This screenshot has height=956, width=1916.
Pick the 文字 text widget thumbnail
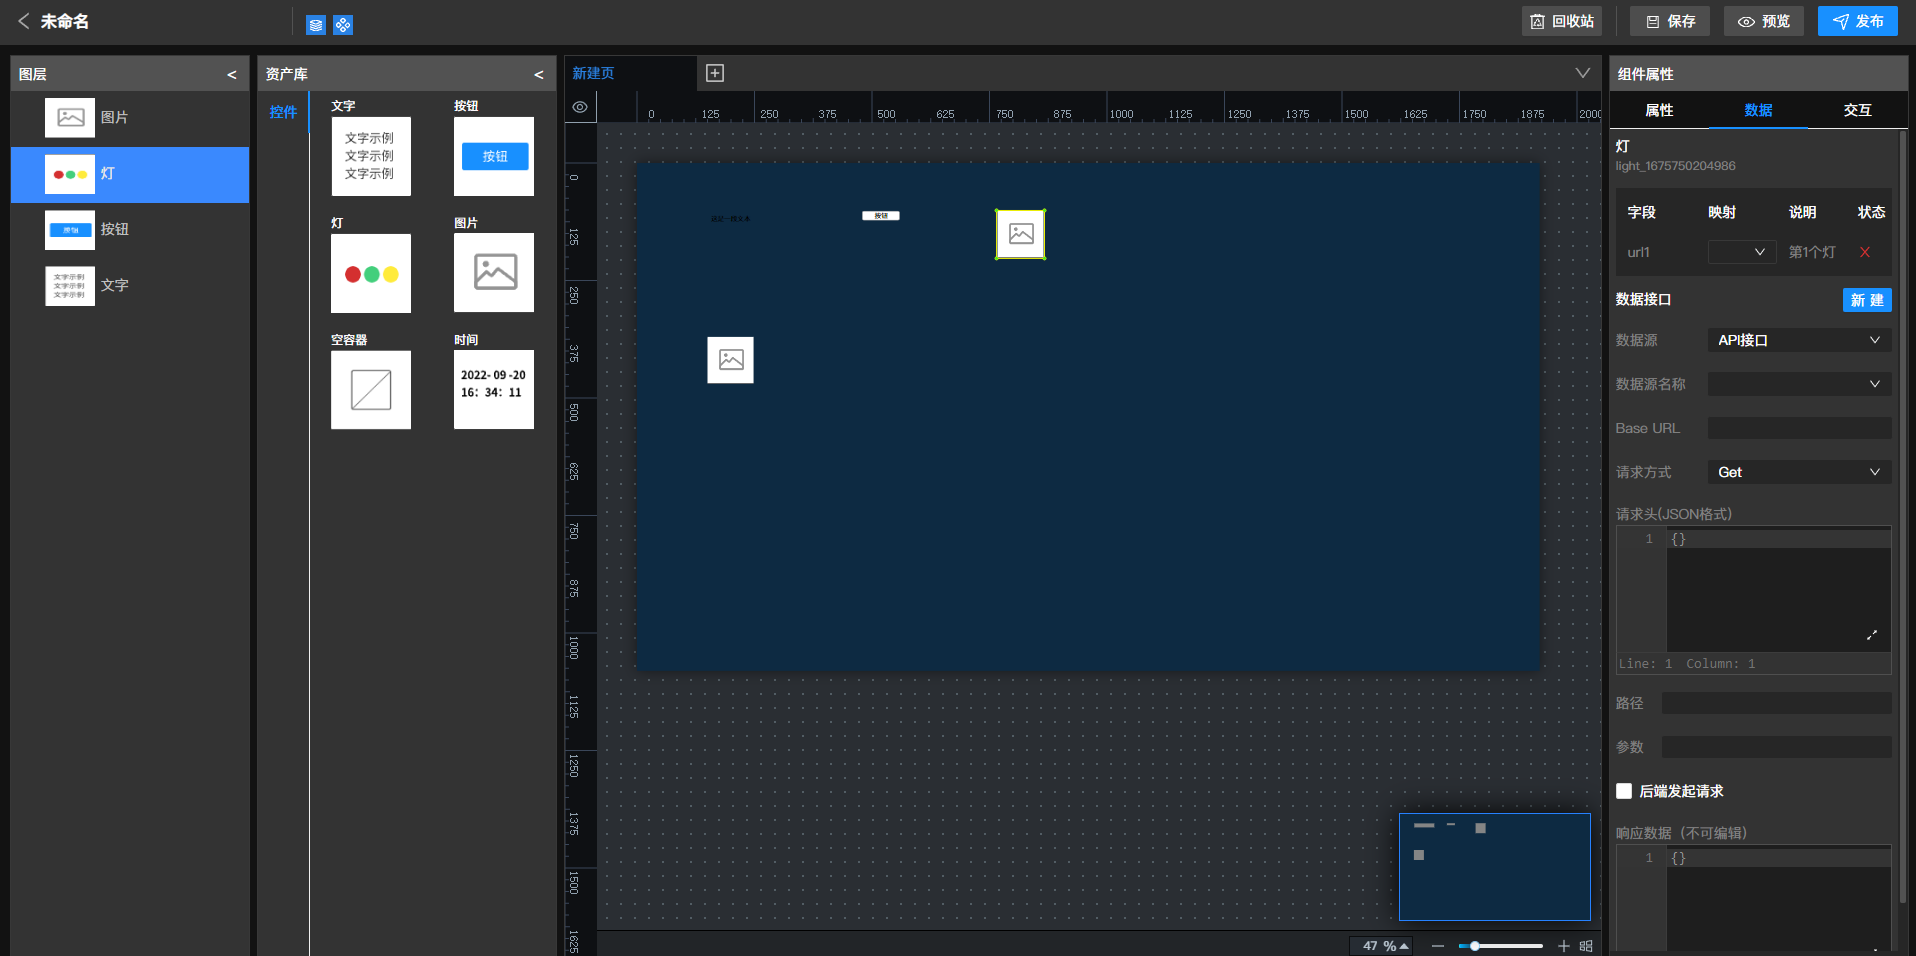click(371, 156)
